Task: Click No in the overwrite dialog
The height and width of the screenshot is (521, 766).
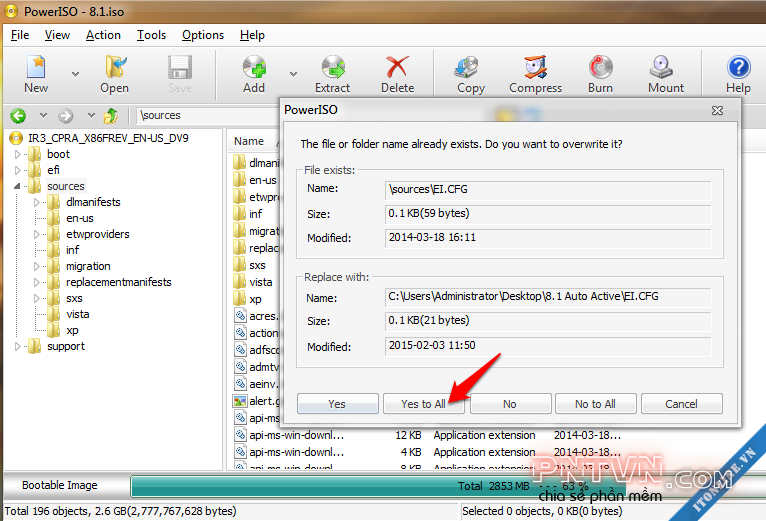Action: coord(510,404)
